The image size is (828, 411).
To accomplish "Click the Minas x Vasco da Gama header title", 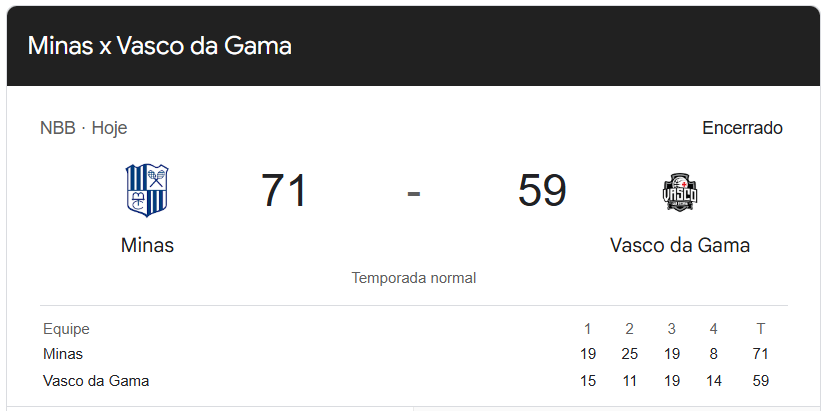I will point(160,46).
